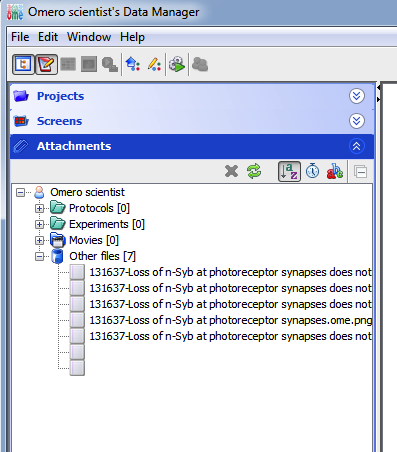The width and height of the screenshot is (397, 452).
Task: Click the Other files cylinder icon
Action: pos(58,256)
